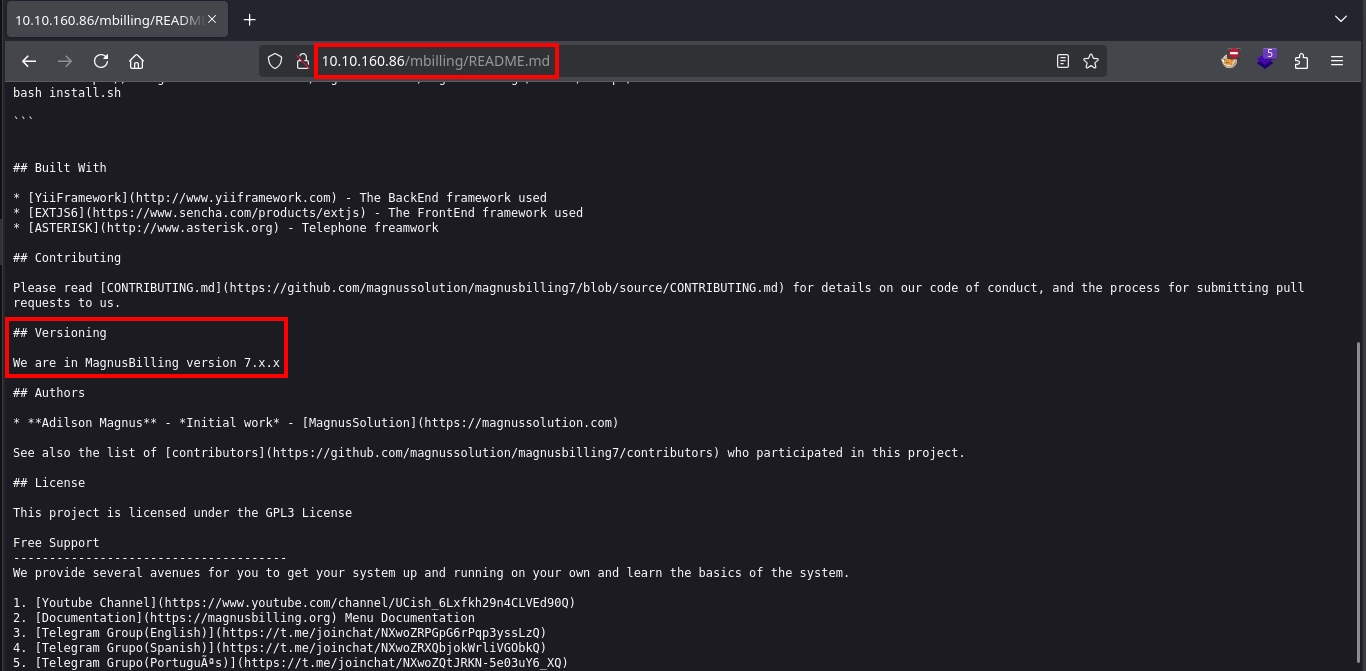Click the 'bash install.sh' line

[x=67, y=93]
